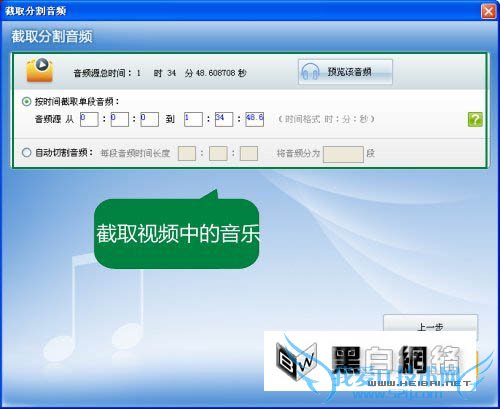Screen dimensions: 500x409
Task: Click the end minute field showing 34
Action: (x=224, y=119)
